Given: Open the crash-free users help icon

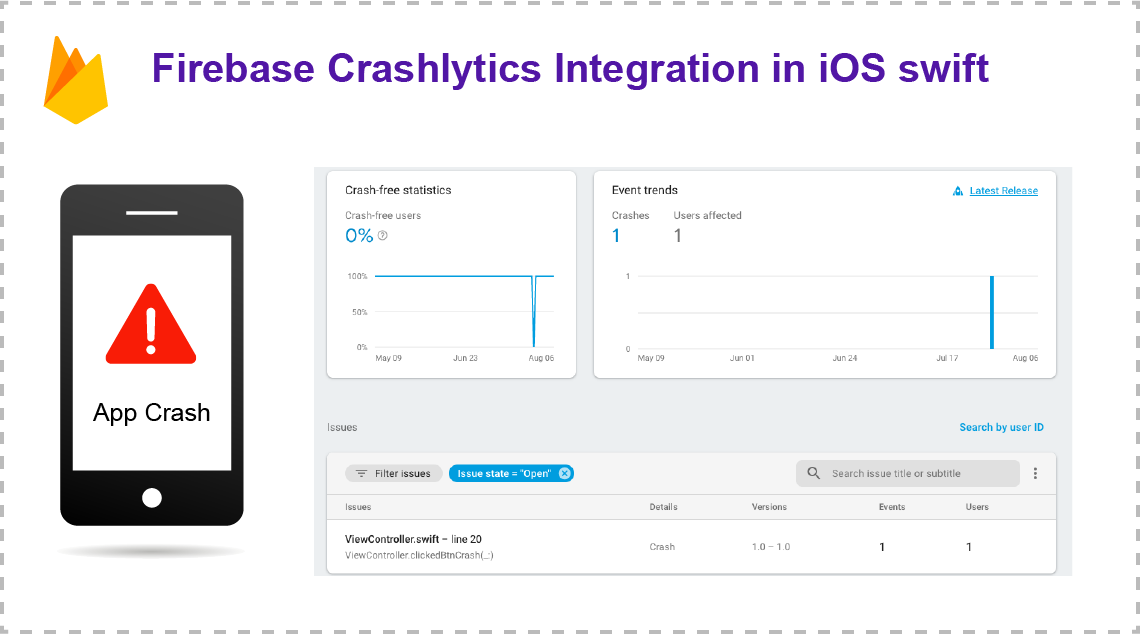Looking at the screenshot, I should tap(383, 236).
